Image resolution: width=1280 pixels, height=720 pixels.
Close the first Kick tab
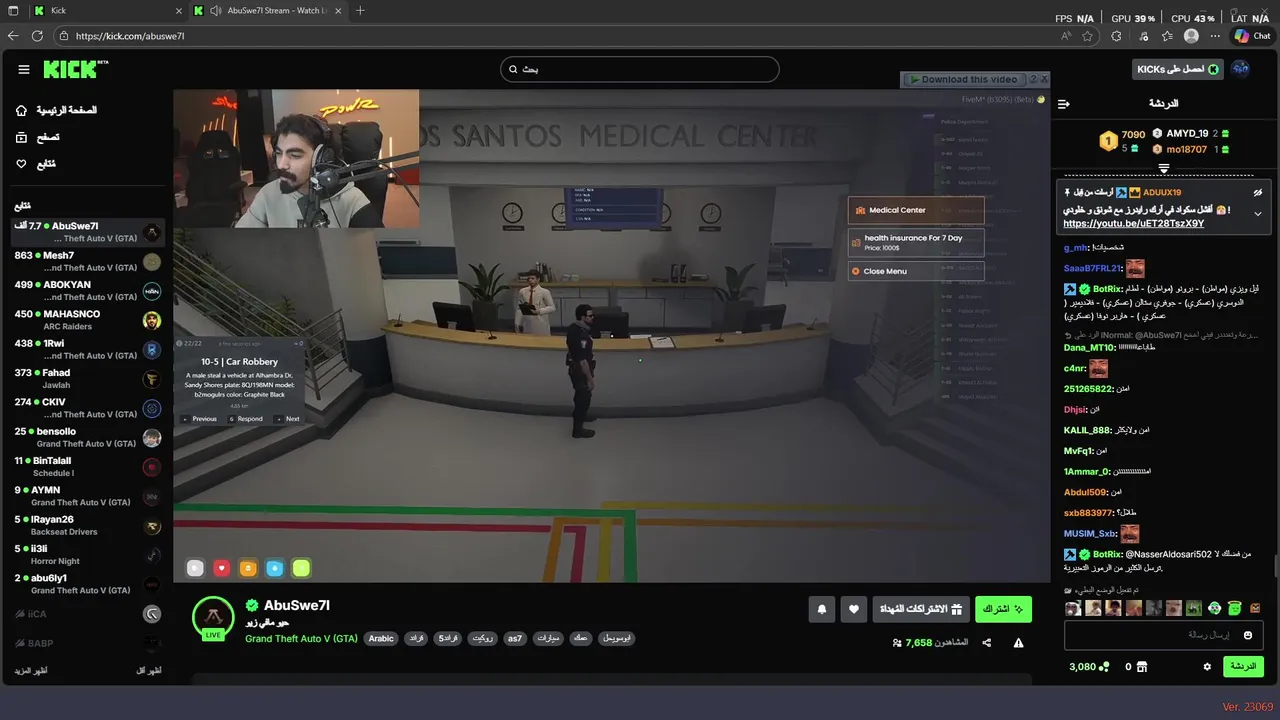point(179,10)
